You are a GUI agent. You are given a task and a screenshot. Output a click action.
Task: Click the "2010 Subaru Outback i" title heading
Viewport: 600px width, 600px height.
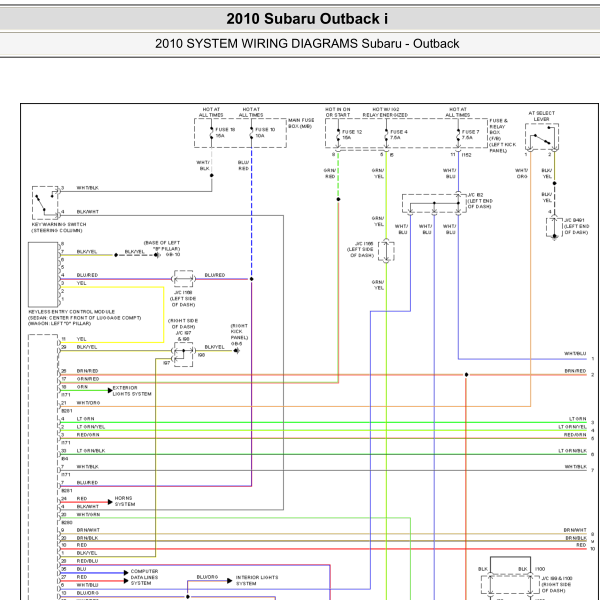307,19
